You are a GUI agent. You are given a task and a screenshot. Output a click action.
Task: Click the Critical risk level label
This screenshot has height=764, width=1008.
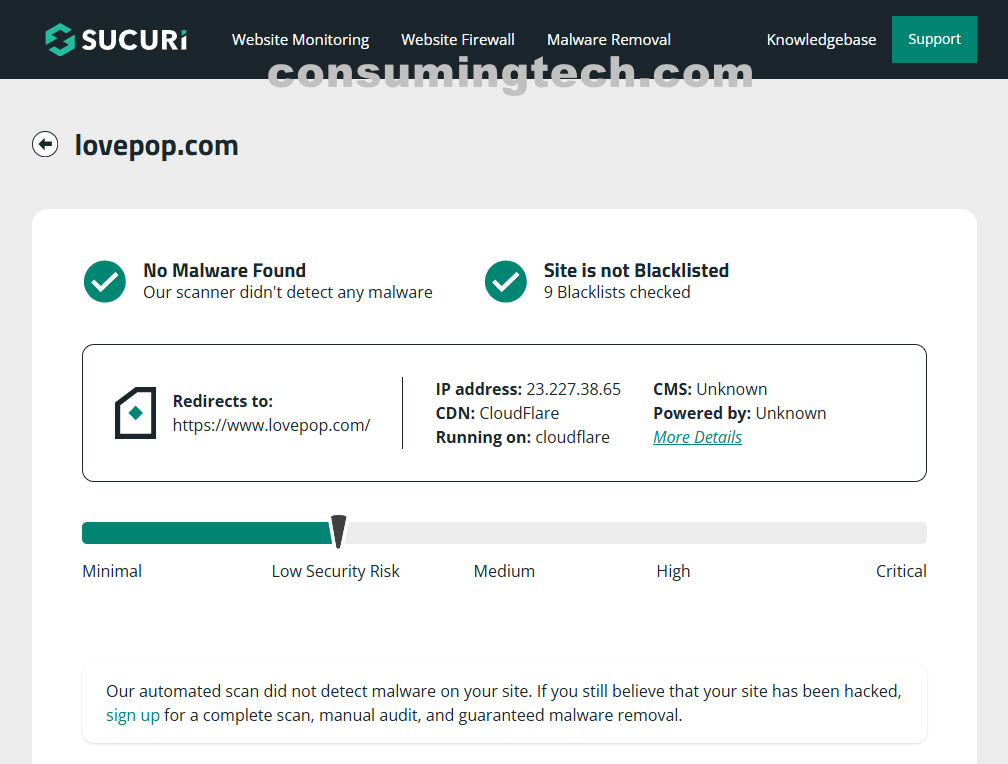pos(901,571)
